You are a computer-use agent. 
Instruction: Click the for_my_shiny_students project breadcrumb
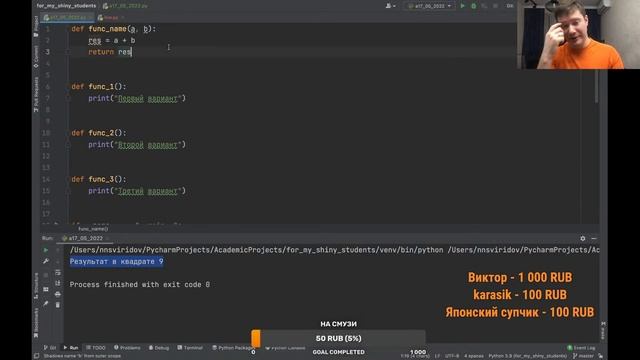(66, 6)
